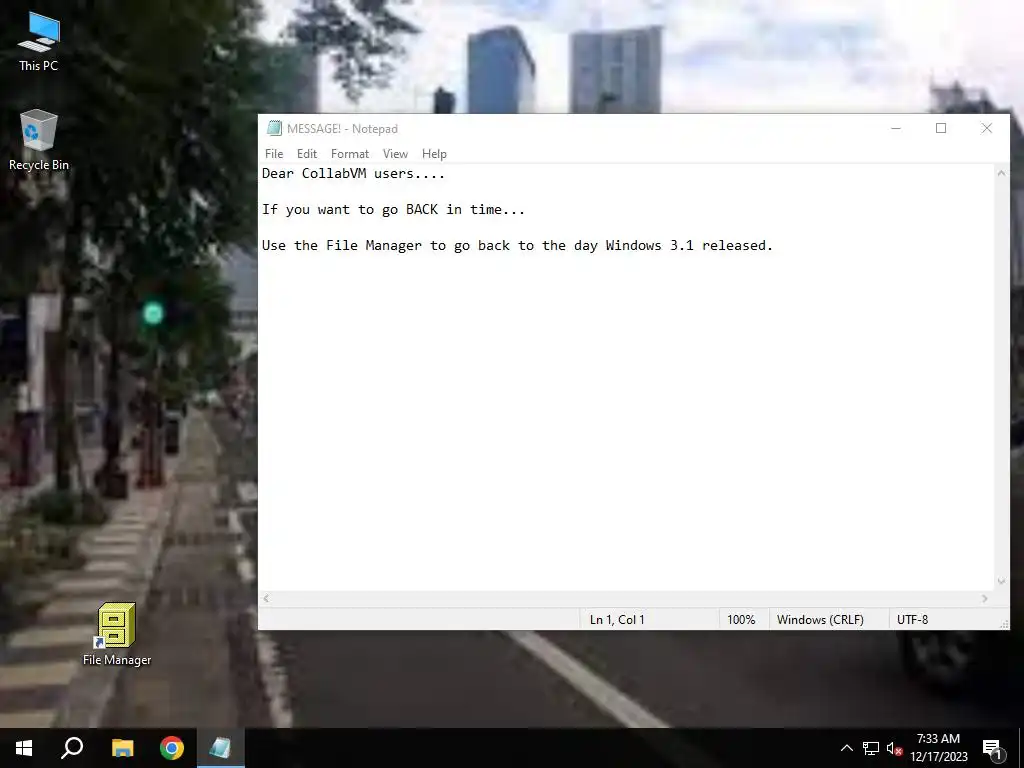Click the muted volume tray icon

(x=895, y=748)
